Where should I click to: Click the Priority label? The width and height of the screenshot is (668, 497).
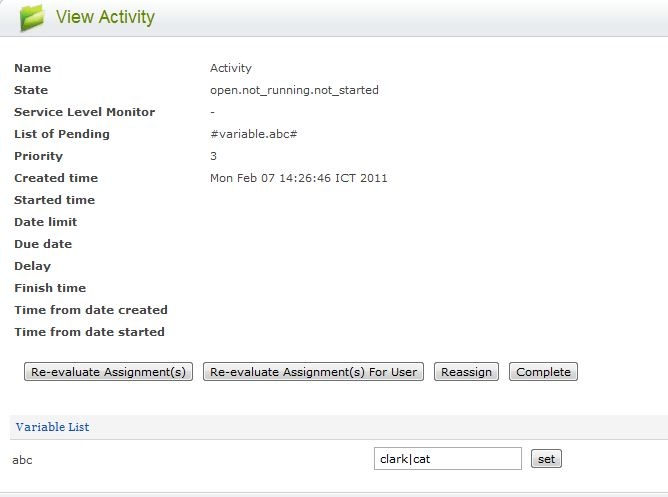point(38,156)
